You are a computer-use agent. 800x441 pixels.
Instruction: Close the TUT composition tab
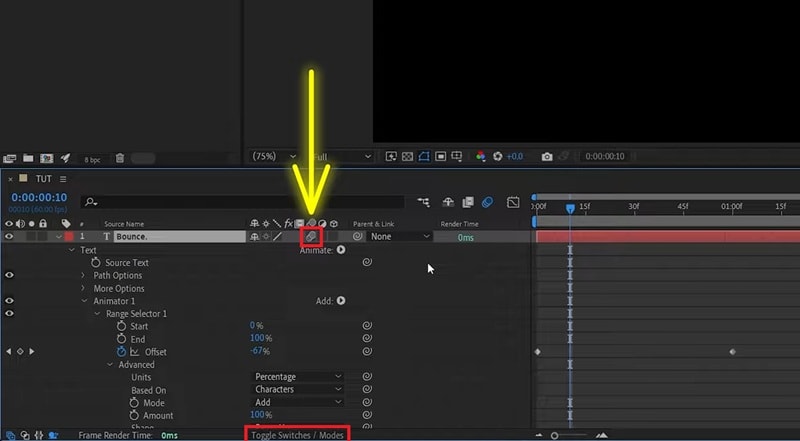click(10, 179)
